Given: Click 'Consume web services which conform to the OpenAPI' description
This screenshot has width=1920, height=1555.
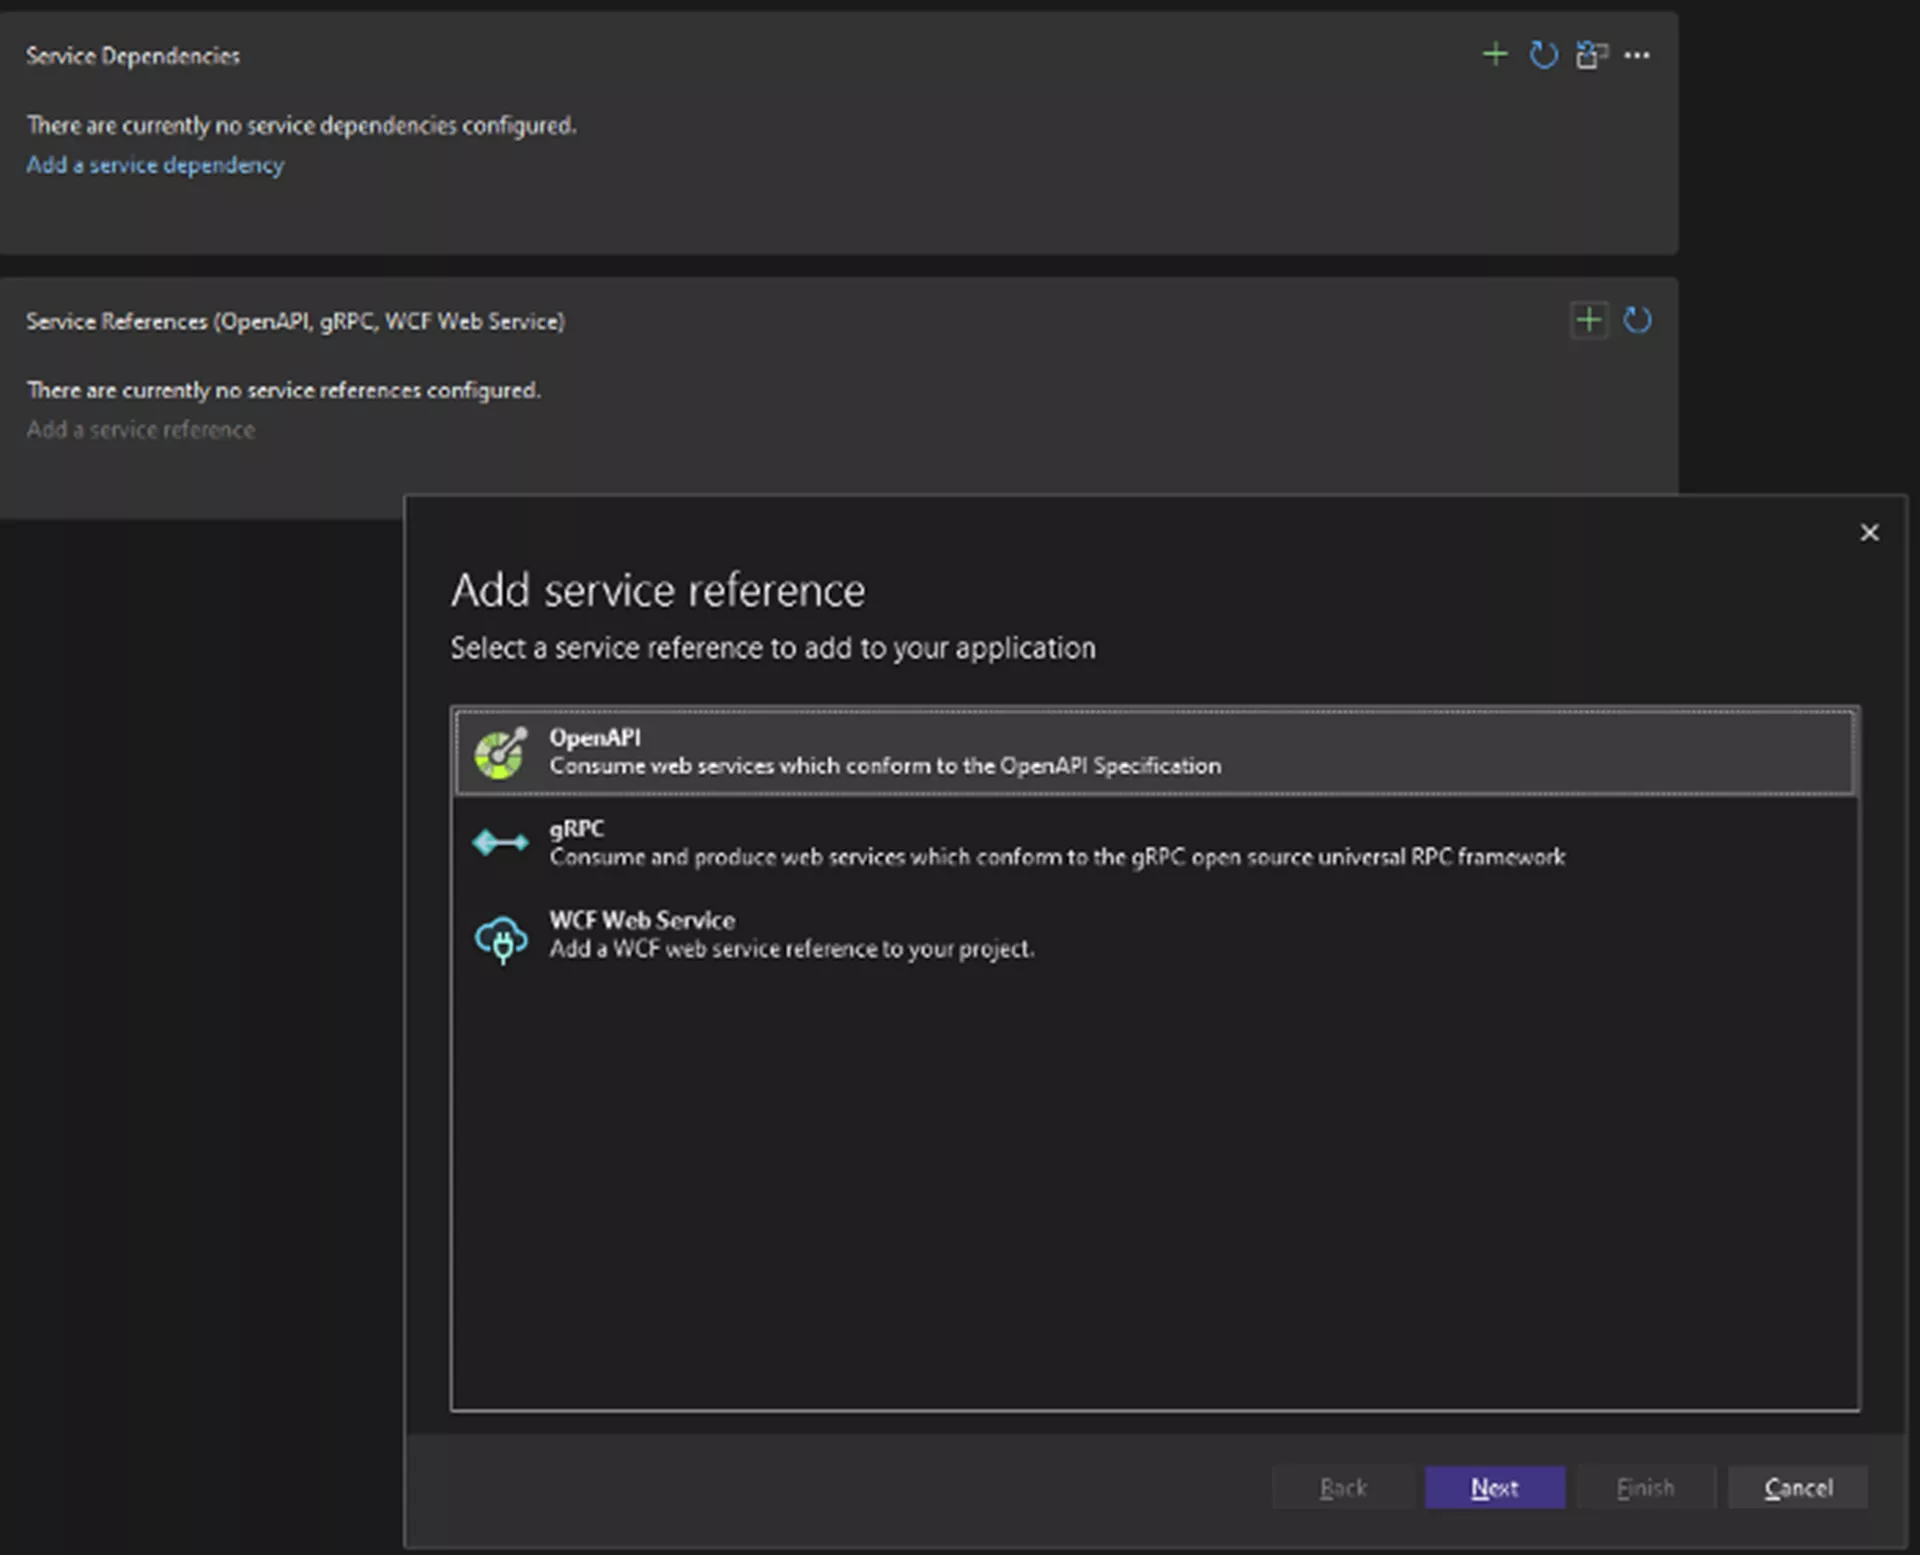Looking at the screenshot, I should coord(885,766).
